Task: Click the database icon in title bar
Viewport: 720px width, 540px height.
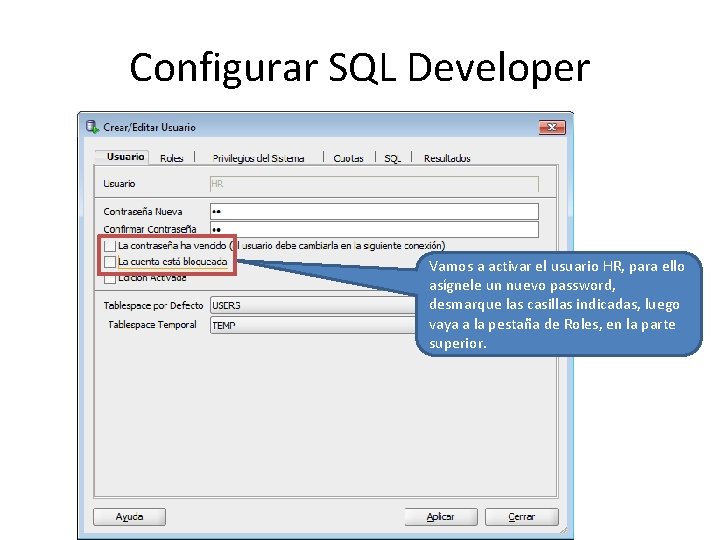Action: [x=92, y=127]
